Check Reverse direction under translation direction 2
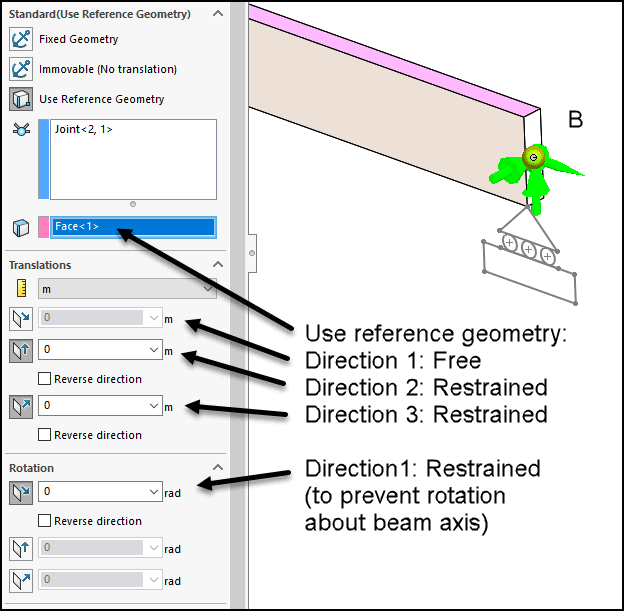624x611 pixels. [44, 378]
